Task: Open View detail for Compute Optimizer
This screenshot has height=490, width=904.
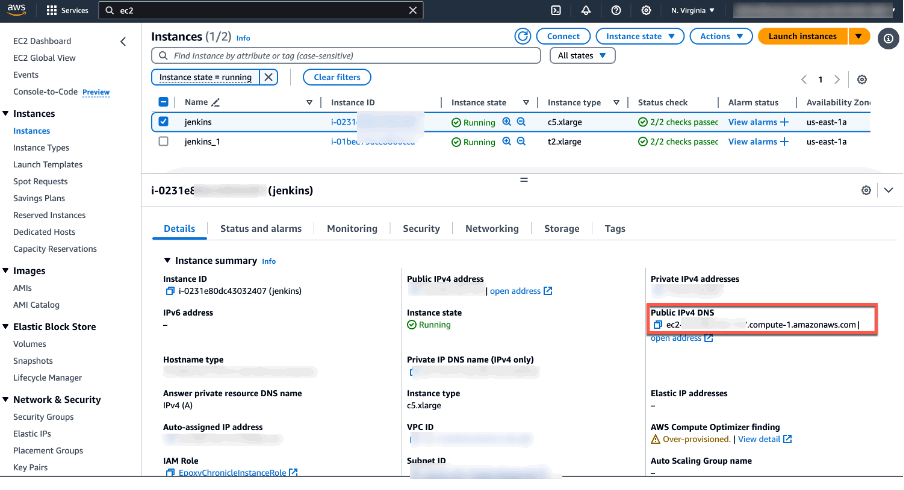Action: 764,439
